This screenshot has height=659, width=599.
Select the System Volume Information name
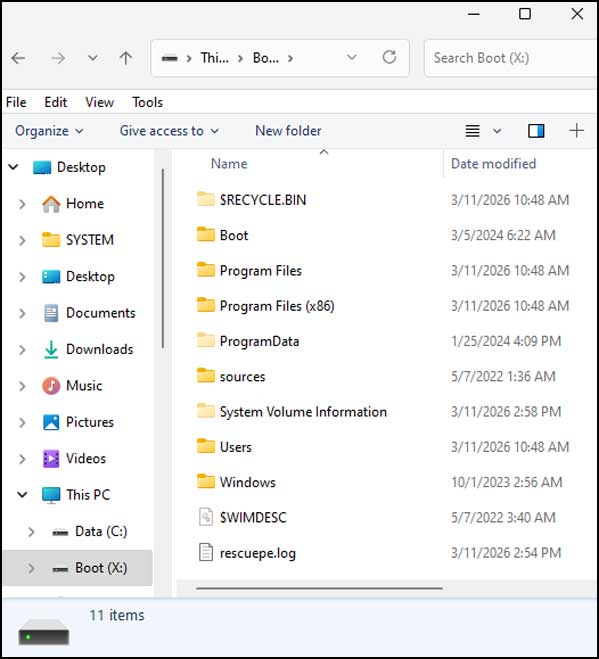303,412
